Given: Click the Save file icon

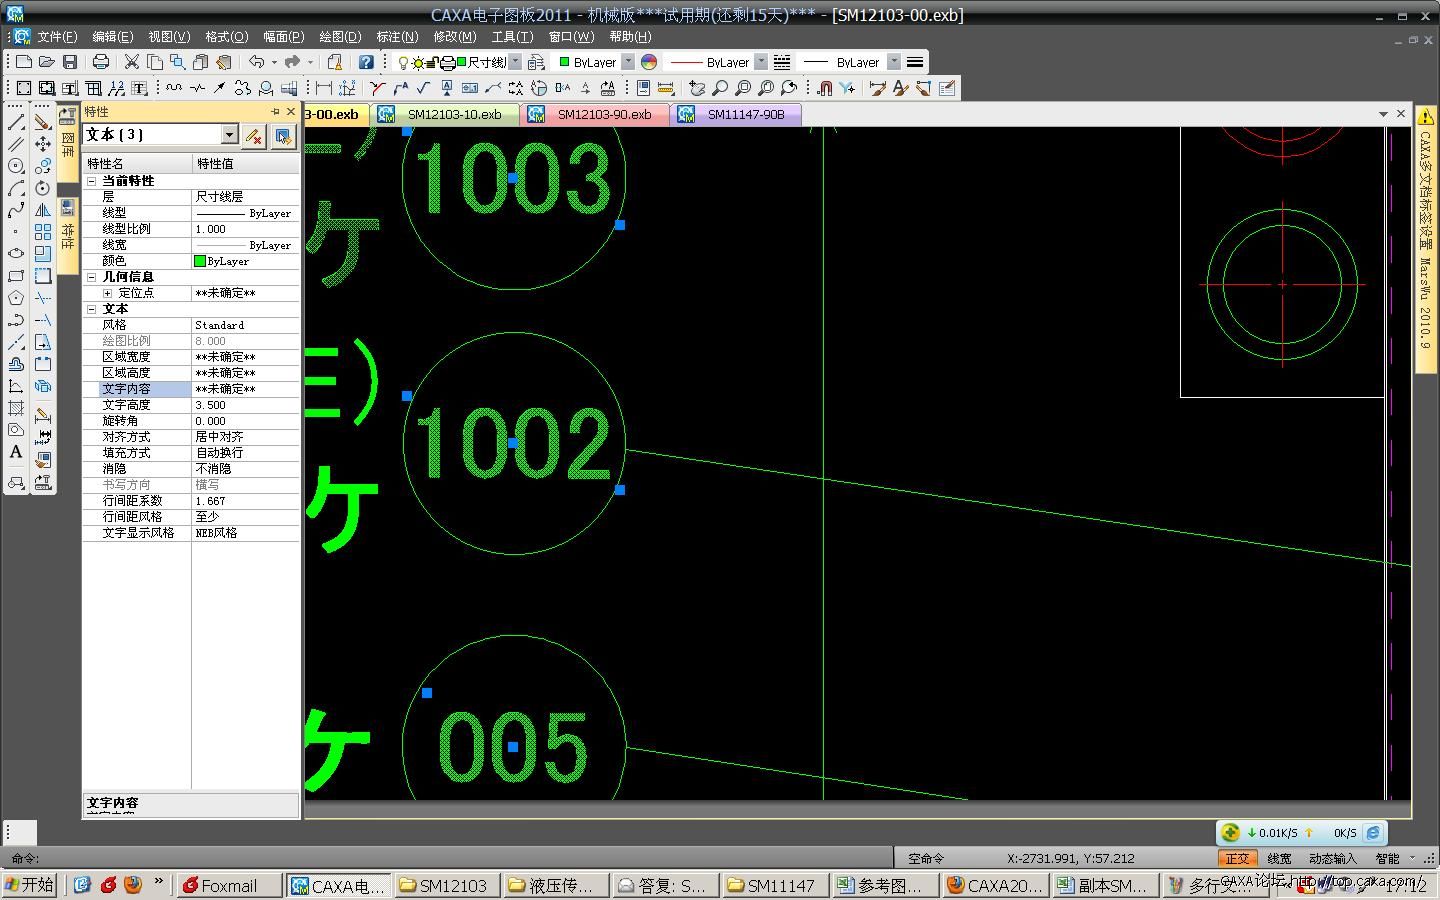Looking at the screenshot, I should pos(70,62).
